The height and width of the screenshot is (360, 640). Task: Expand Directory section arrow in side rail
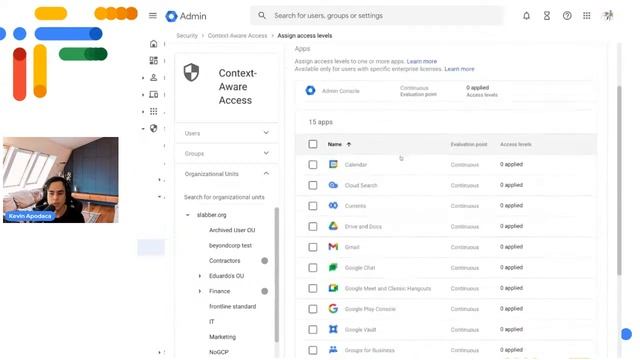point(143,78)
